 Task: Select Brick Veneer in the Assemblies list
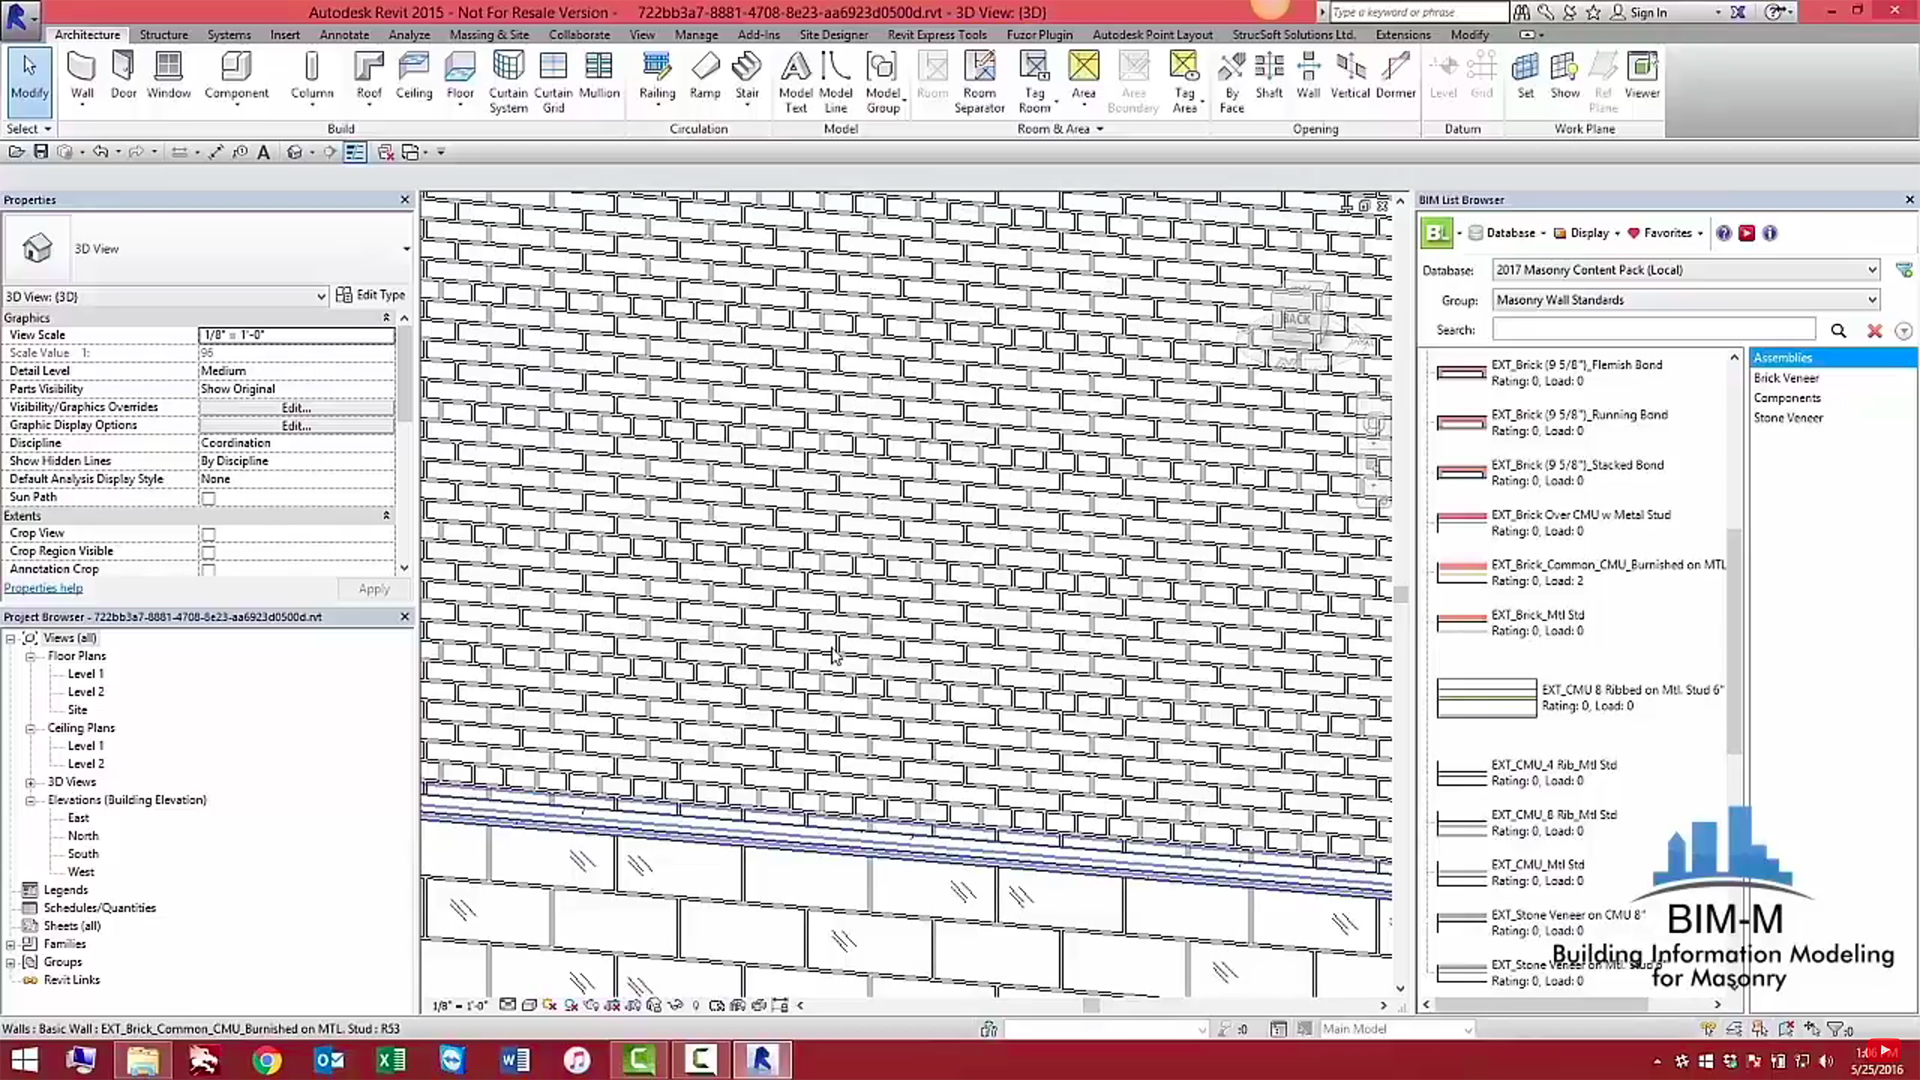click(1787, 377)
